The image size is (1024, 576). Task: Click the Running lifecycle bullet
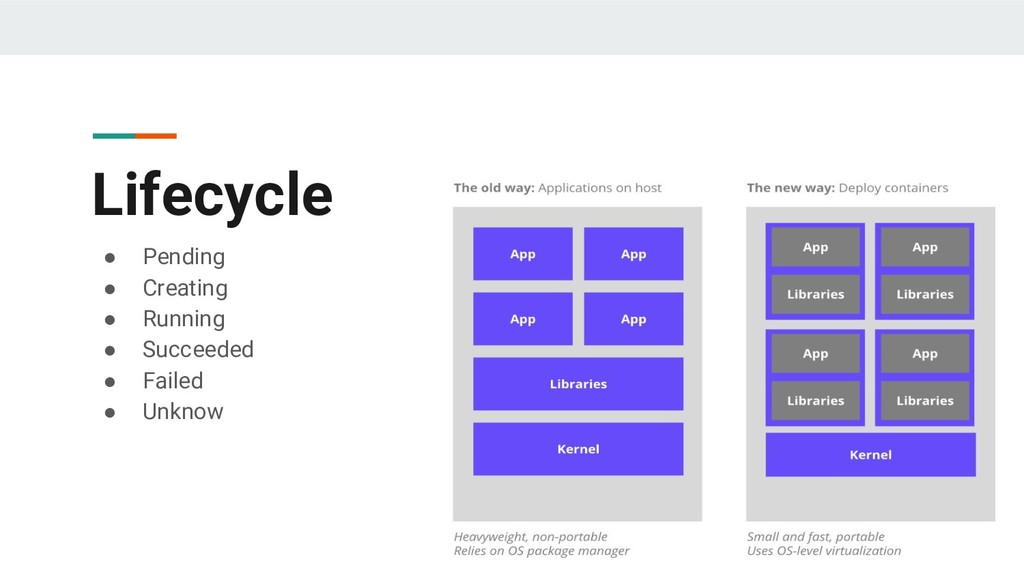183,319
